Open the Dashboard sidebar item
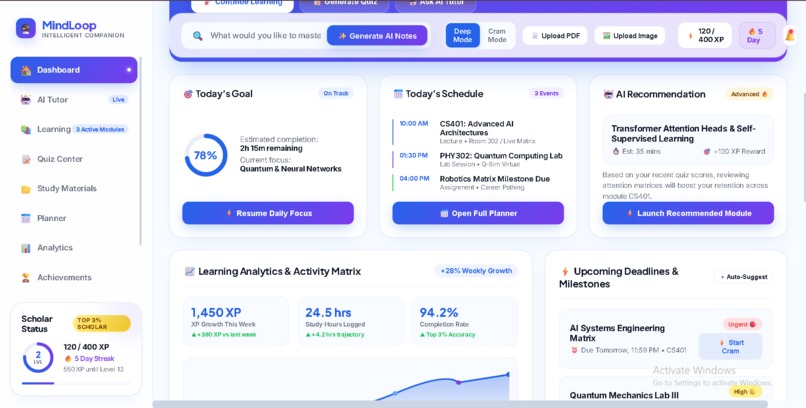The image size is (806, 408). tap(74, 70)
